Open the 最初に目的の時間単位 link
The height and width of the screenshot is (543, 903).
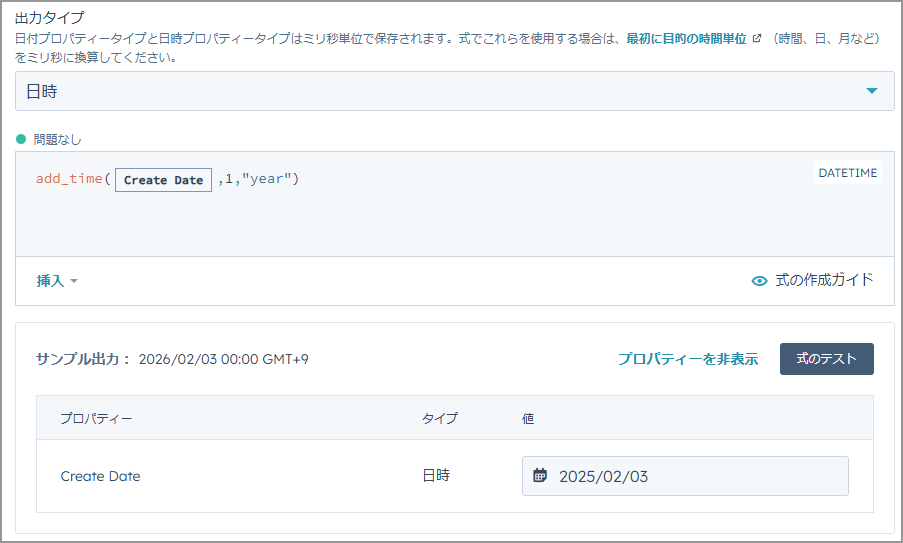[x=686, y=39]
